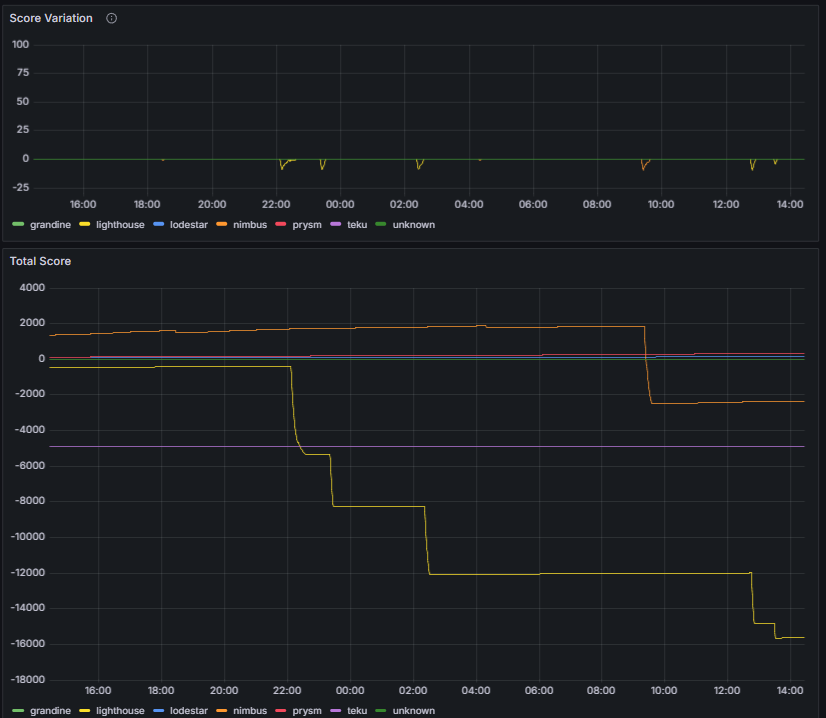Image resolution: width=826 pixels, height=718 pixels.
Task: Click the purple teku line in Total Score chart
Action: point(500,446)
